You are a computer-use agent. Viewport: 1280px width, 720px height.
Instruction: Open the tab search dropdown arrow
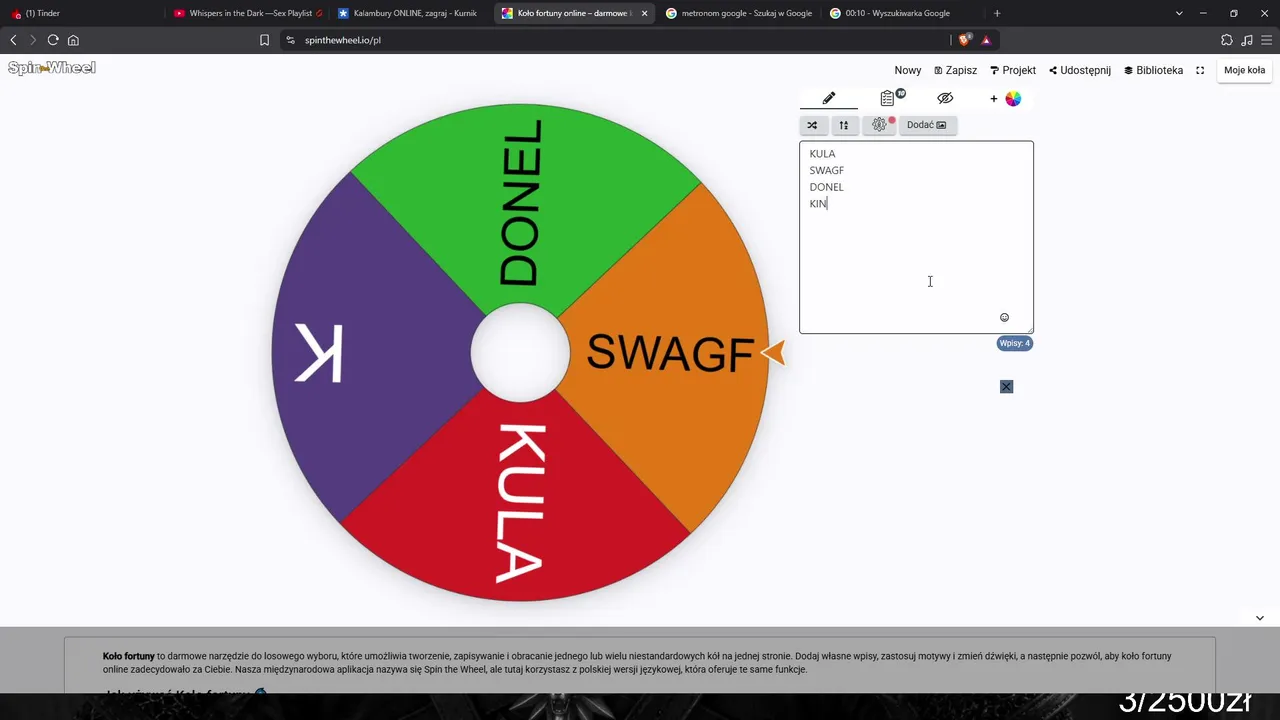click(1179, 13)
